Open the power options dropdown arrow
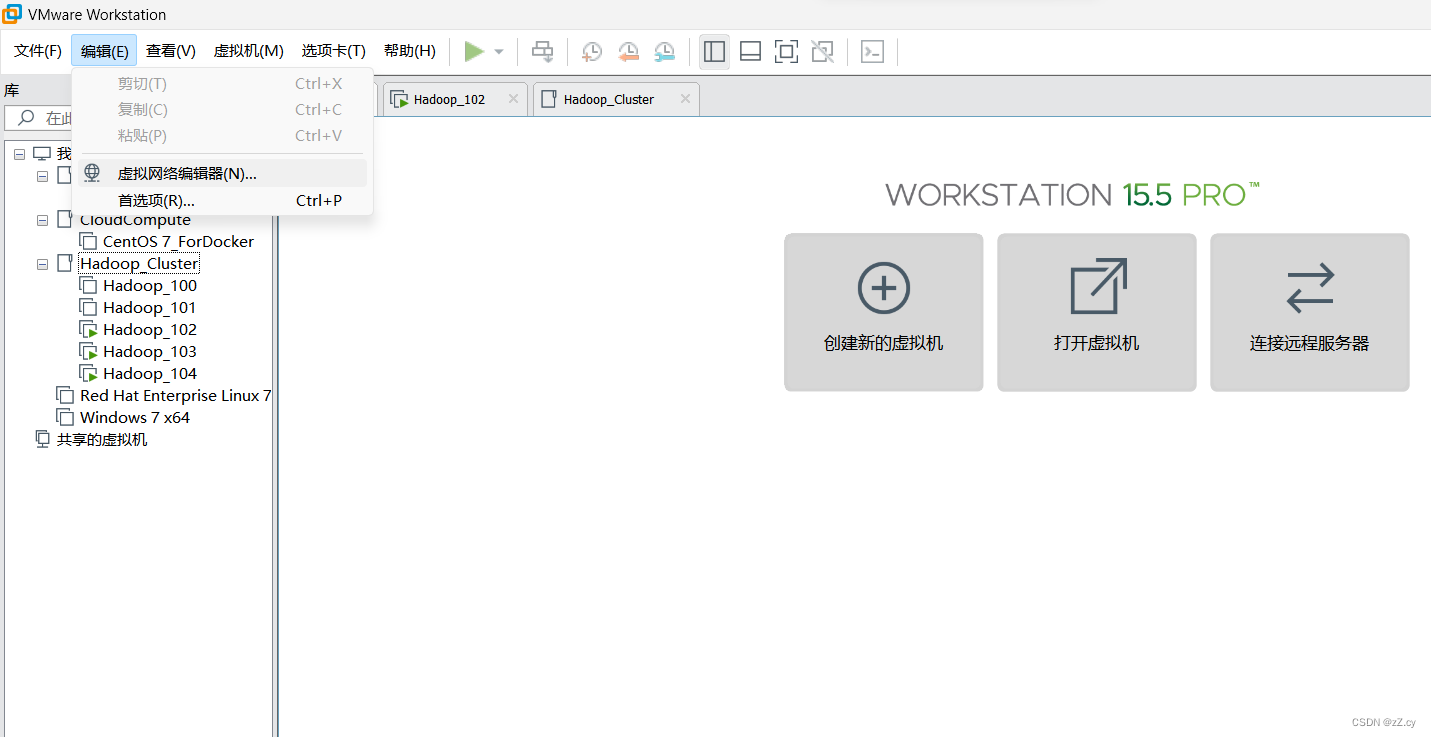The height and width of the screenshot is (737, 1431). coord(499,52)
